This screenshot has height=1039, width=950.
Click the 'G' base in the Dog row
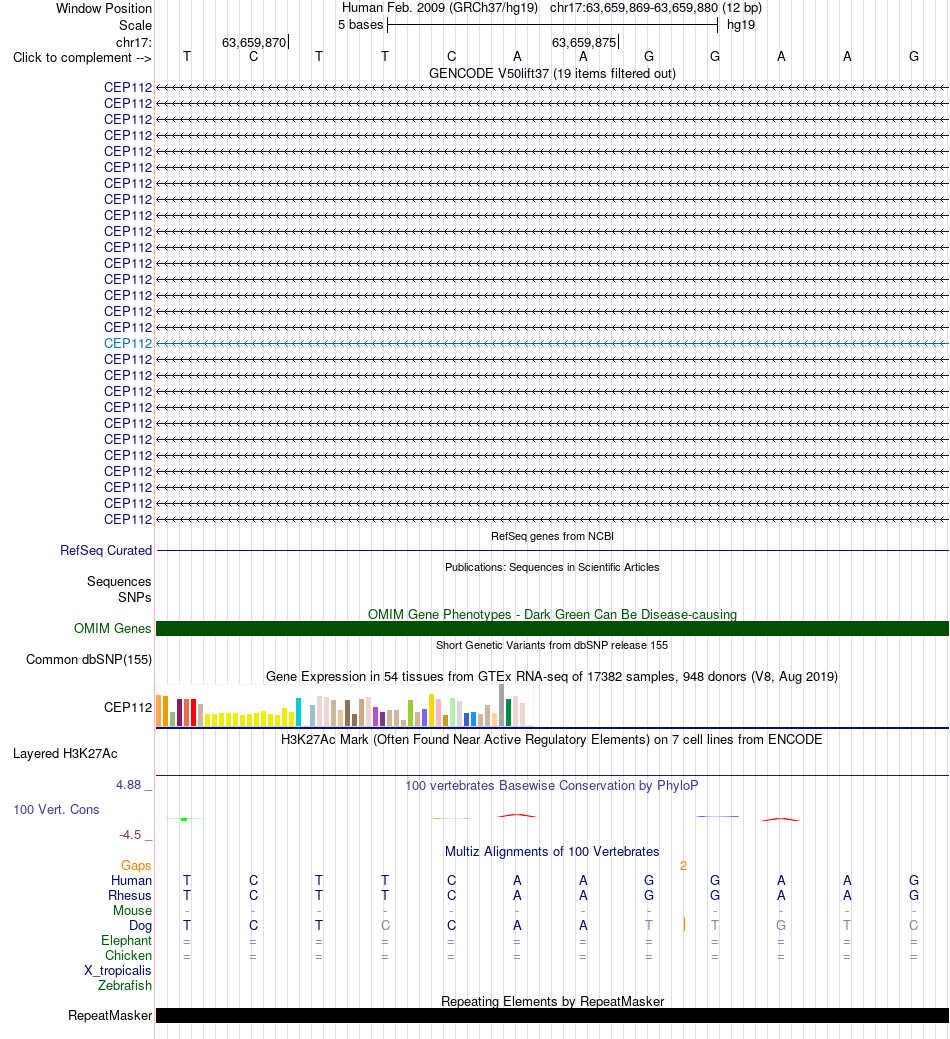(x=781, y=926)
